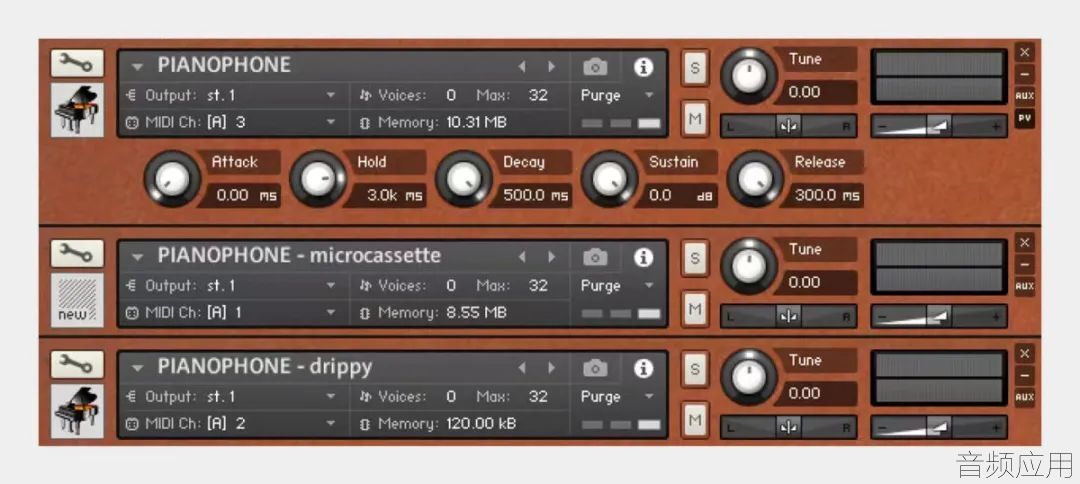Click the Memory 120.00 kB readout

pos(481,424)
